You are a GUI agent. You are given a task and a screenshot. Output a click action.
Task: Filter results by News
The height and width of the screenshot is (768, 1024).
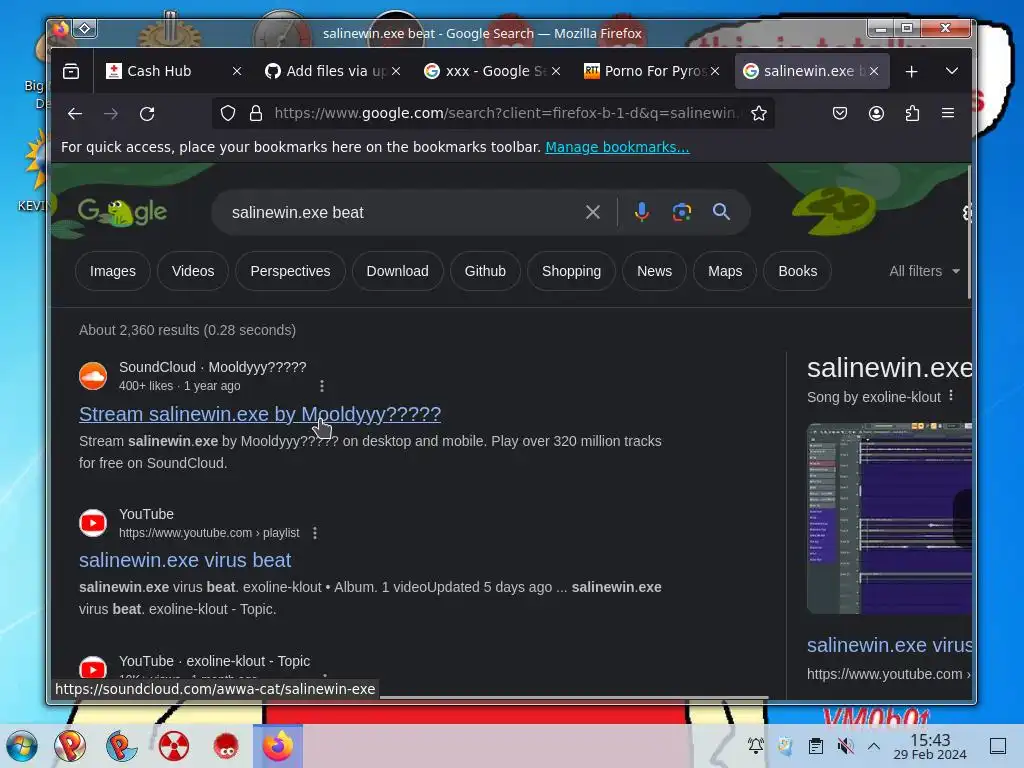coord(654,271)
